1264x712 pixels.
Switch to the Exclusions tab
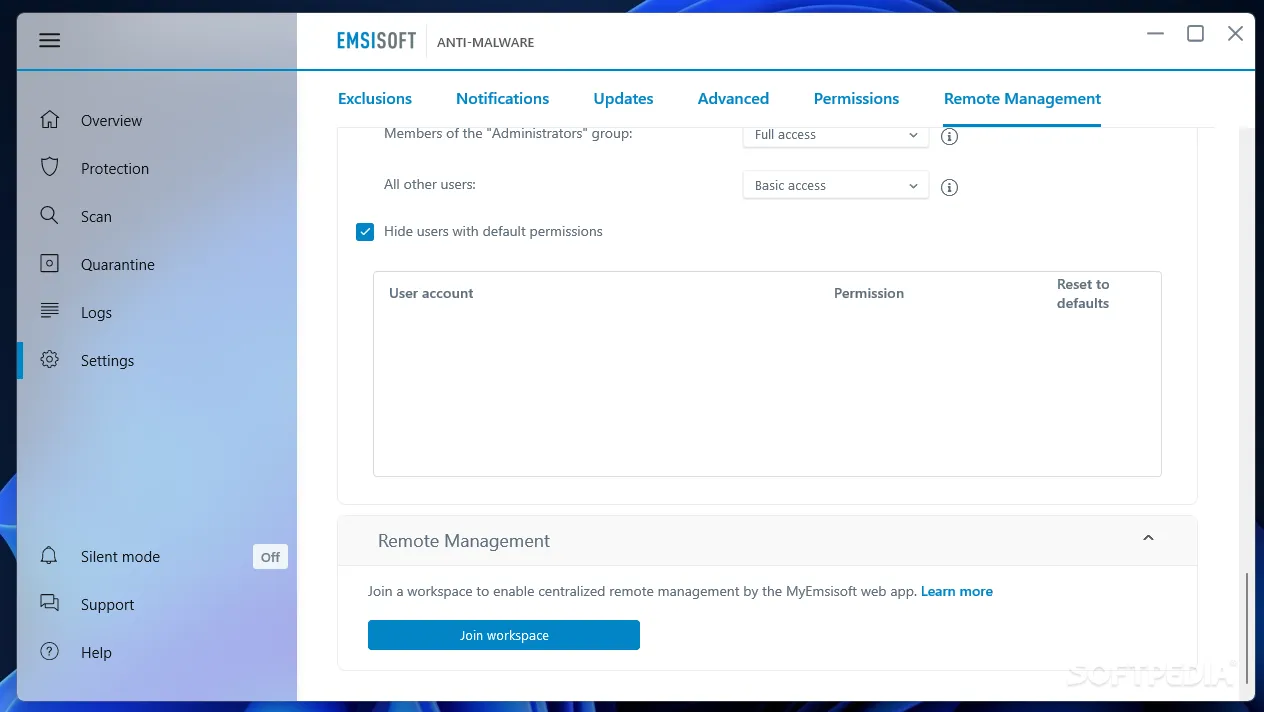(x=375, y=98)
